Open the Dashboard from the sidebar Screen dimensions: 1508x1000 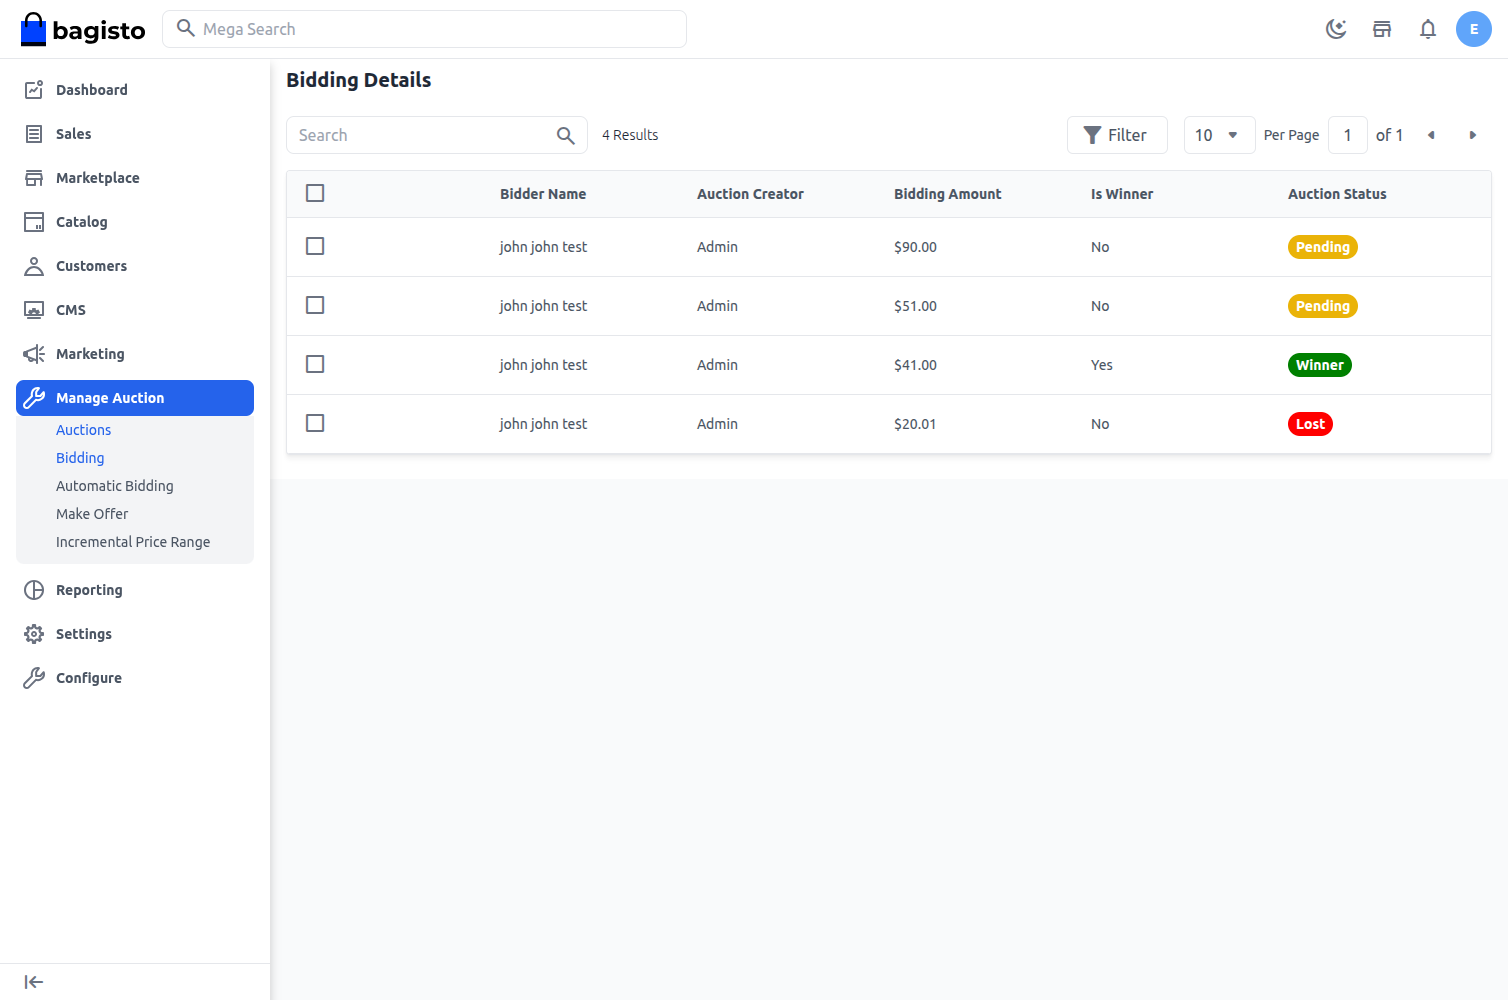[x=33, y=89]
